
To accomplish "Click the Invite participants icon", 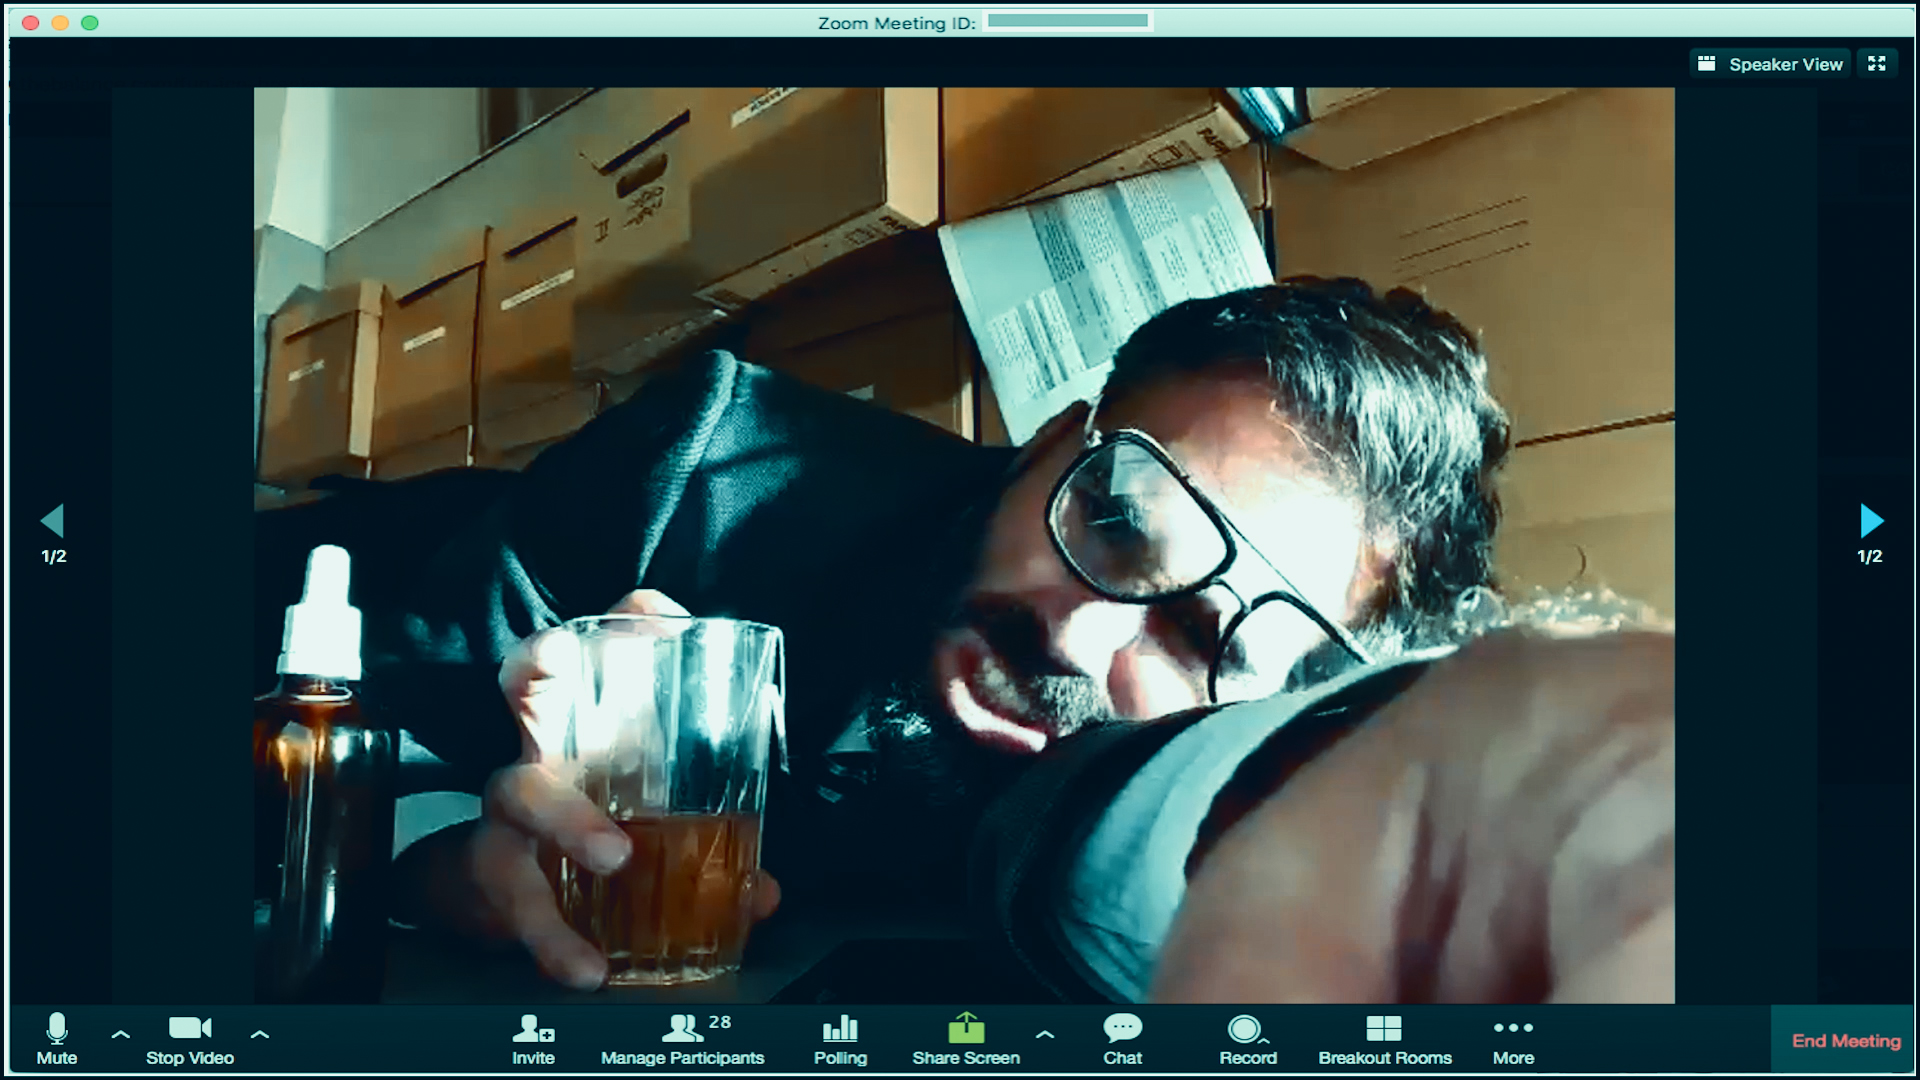I will click(x=533, y=1028).
